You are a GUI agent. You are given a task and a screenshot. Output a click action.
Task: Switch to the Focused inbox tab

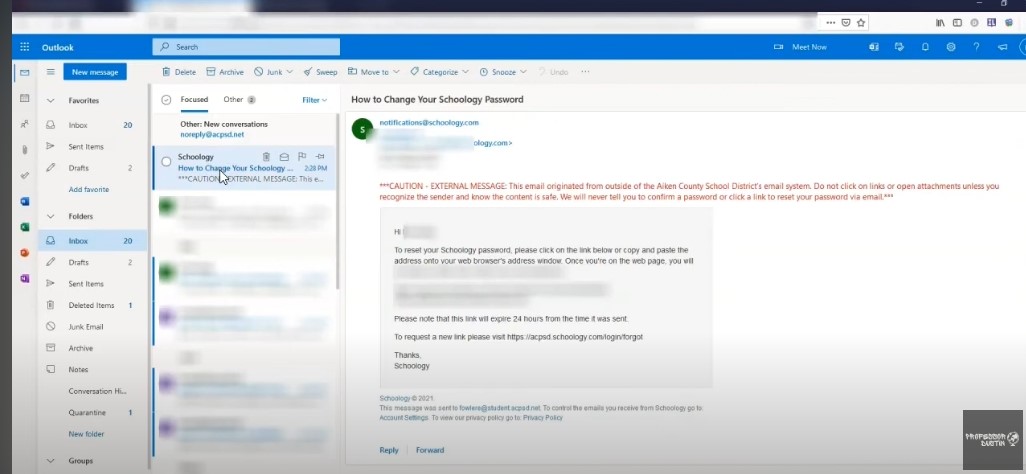coord(194,100)
